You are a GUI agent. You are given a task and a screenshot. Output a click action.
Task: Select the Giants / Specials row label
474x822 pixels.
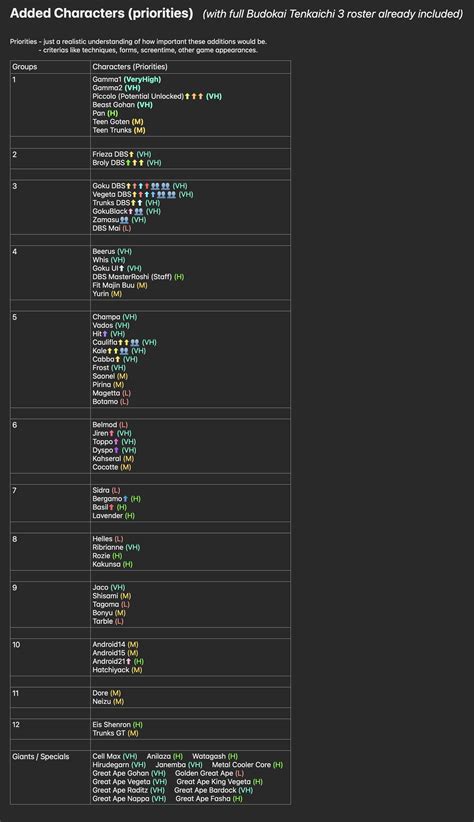(x=40, y=756)
